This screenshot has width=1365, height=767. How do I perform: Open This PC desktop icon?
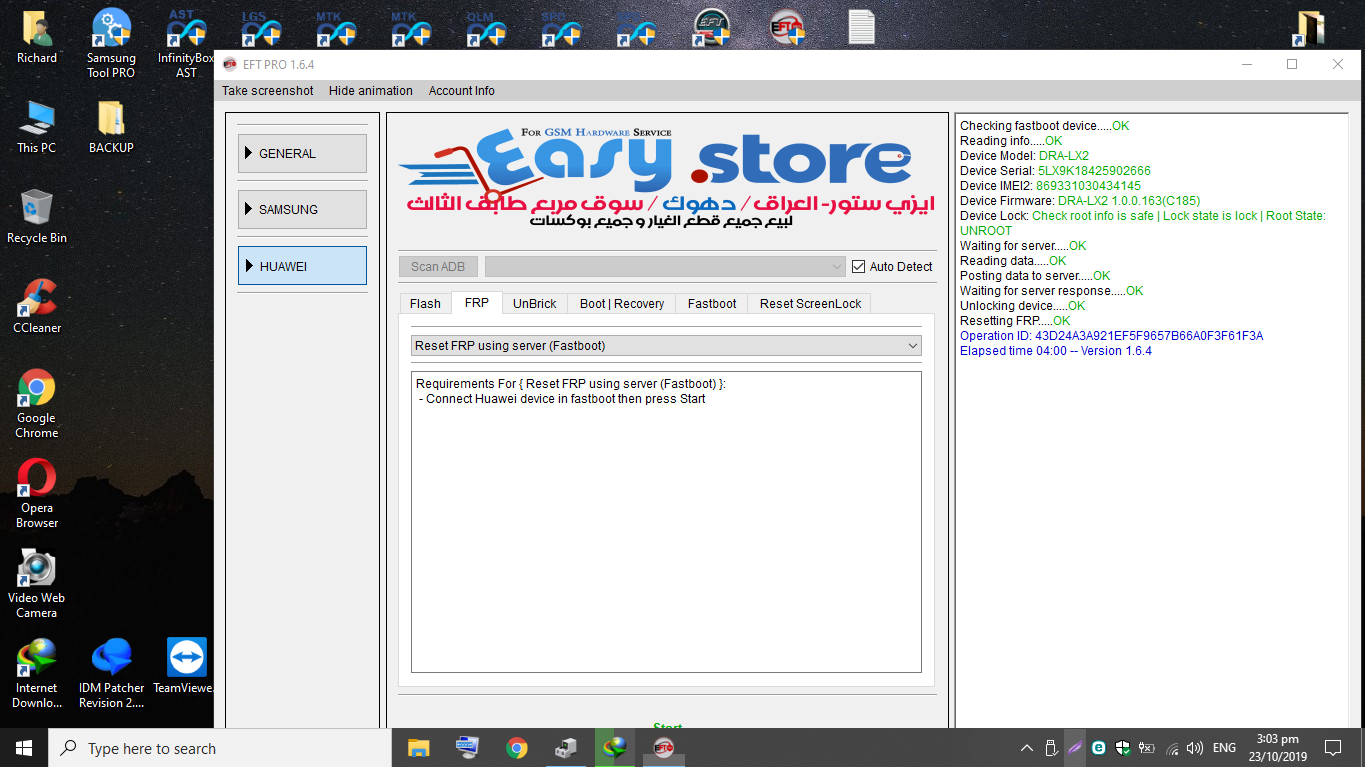point(36,127)
